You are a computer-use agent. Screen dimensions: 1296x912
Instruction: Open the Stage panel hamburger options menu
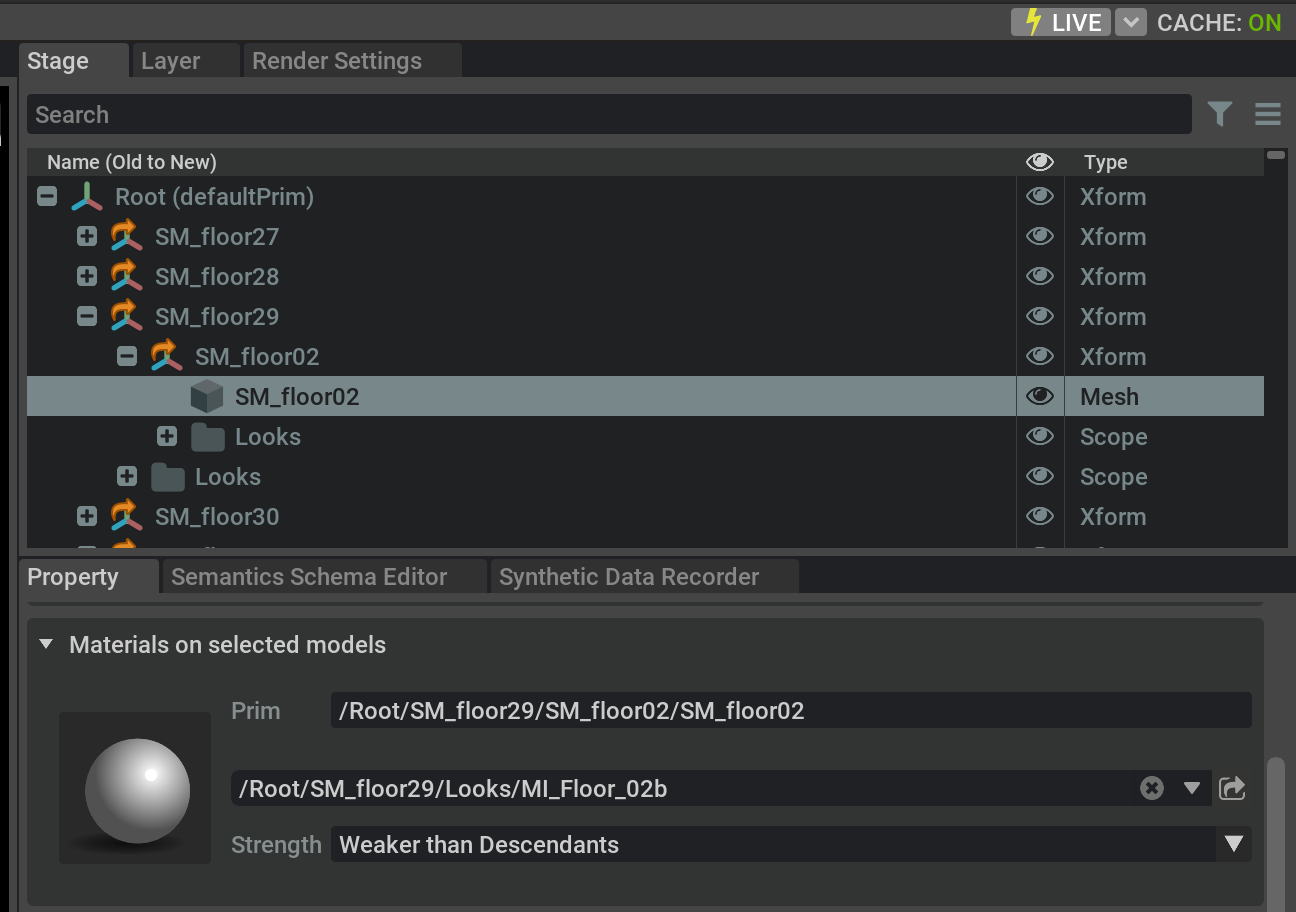point(1267,114)
